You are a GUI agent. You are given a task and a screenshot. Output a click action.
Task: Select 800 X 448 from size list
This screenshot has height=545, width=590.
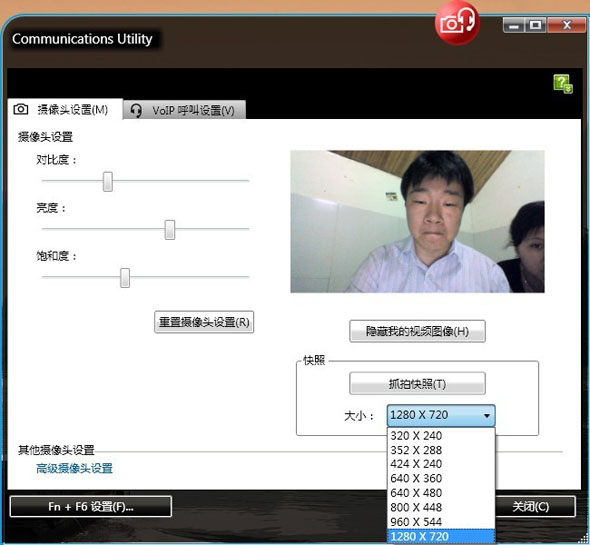point(441,507)
